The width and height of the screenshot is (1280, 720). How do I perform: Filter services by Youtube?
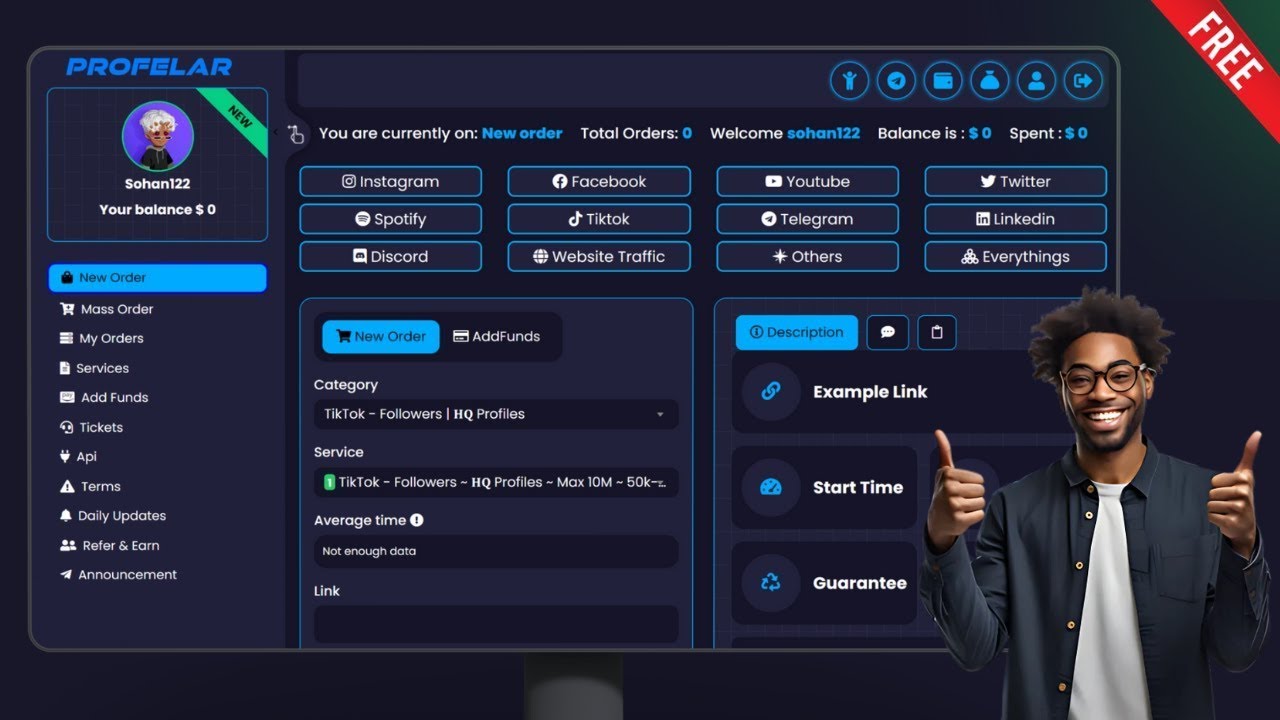(808, 182)
